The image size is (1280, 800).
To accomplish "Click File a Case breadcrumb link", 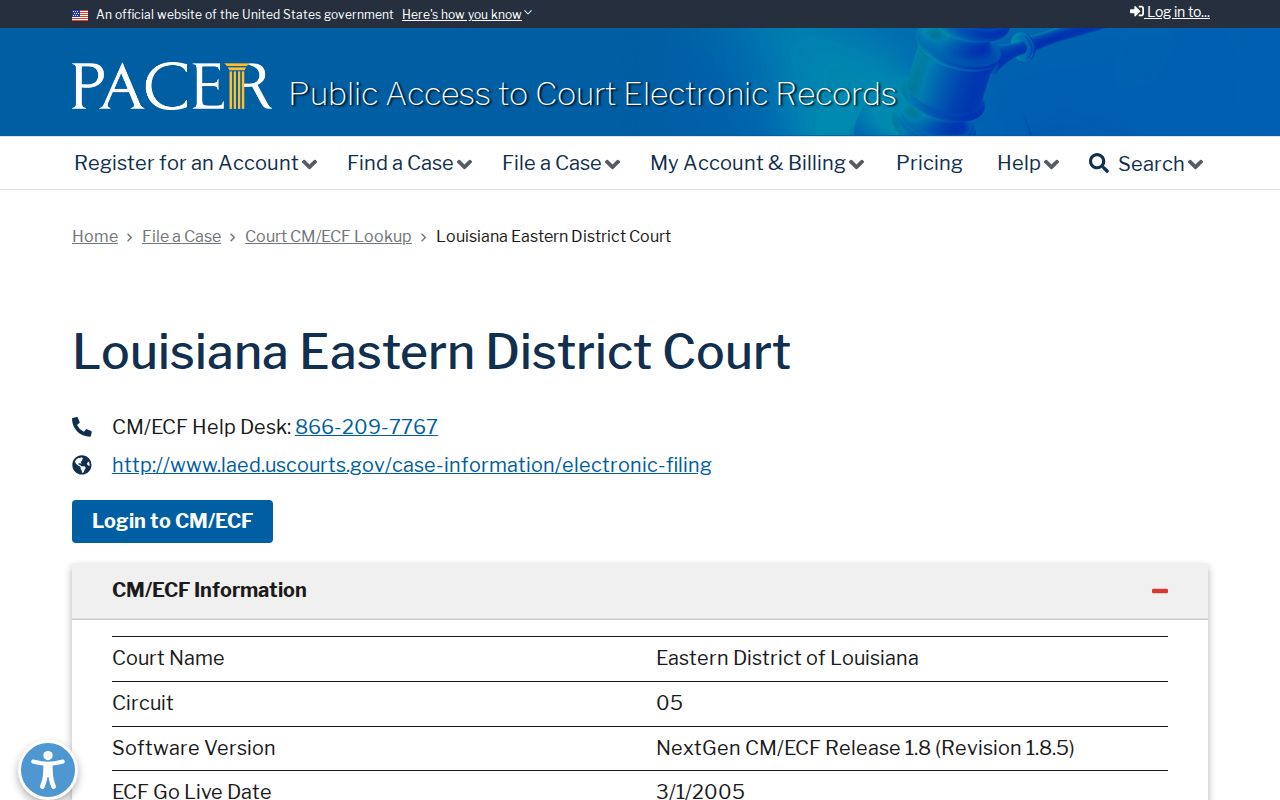I will [x=181, y=236].
